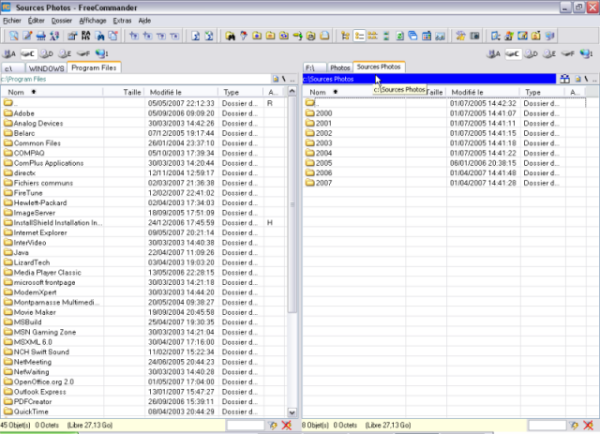Open file search with black binoculars icon
Image resolution: width=600 pixels, height=434 pixels.
(230, 36)
